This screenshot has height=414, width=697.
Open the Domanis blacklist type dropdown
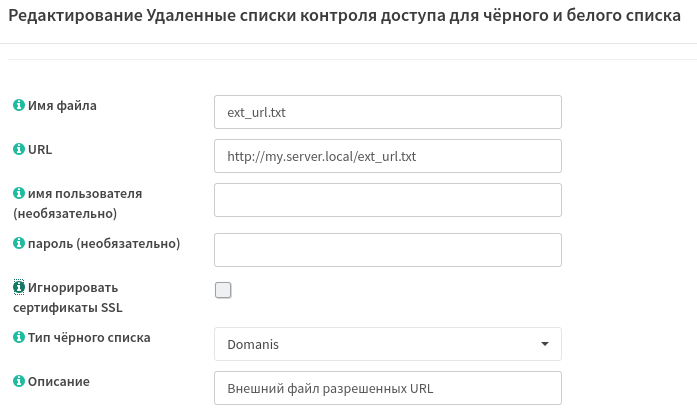pos(388,344)
